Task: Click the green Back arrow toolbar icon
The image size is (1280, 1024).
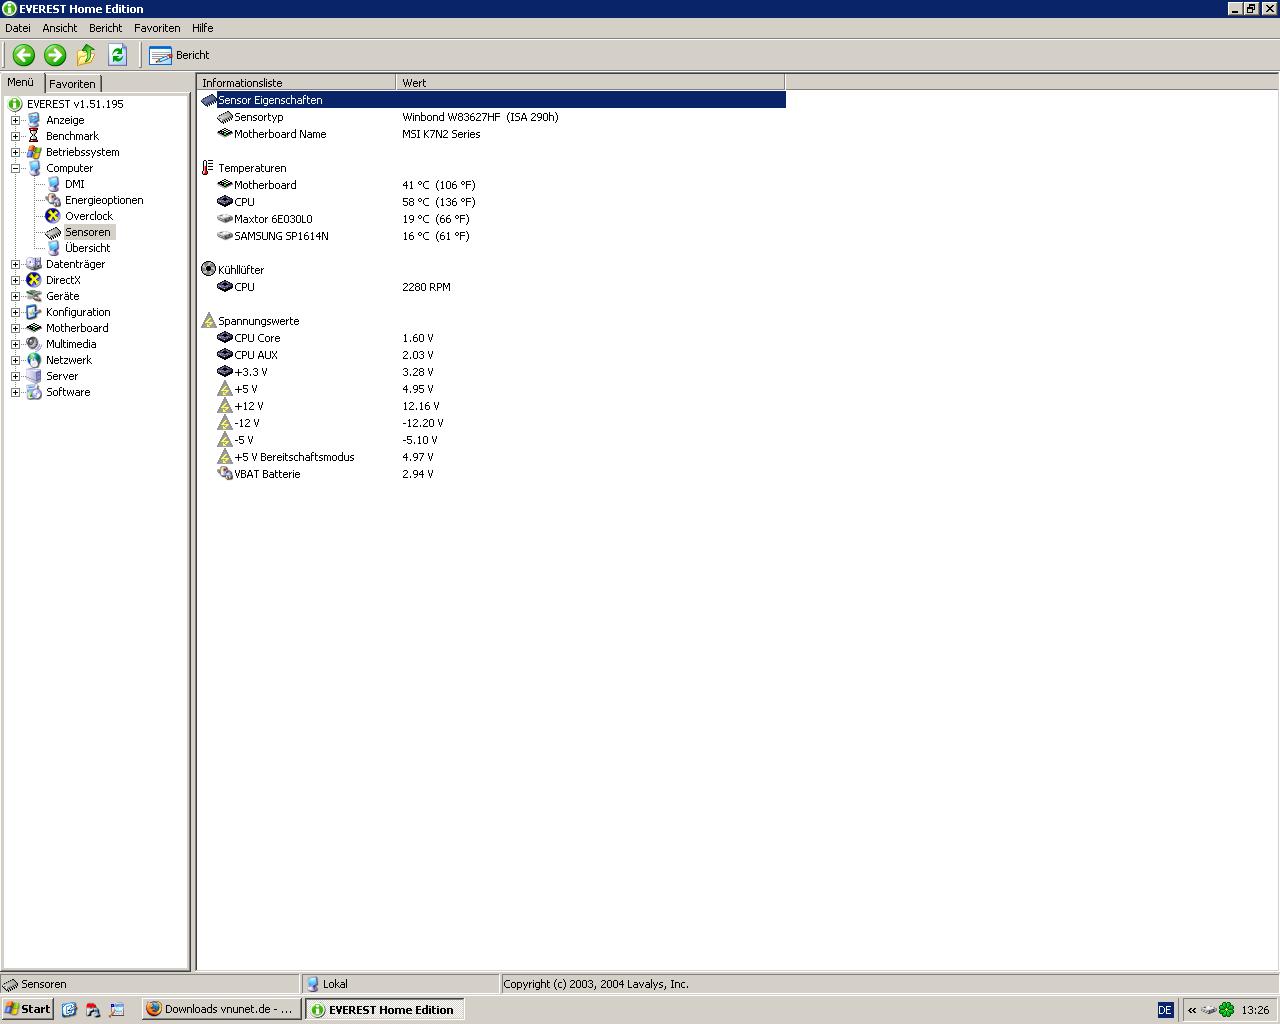Action: click(24, 55)
